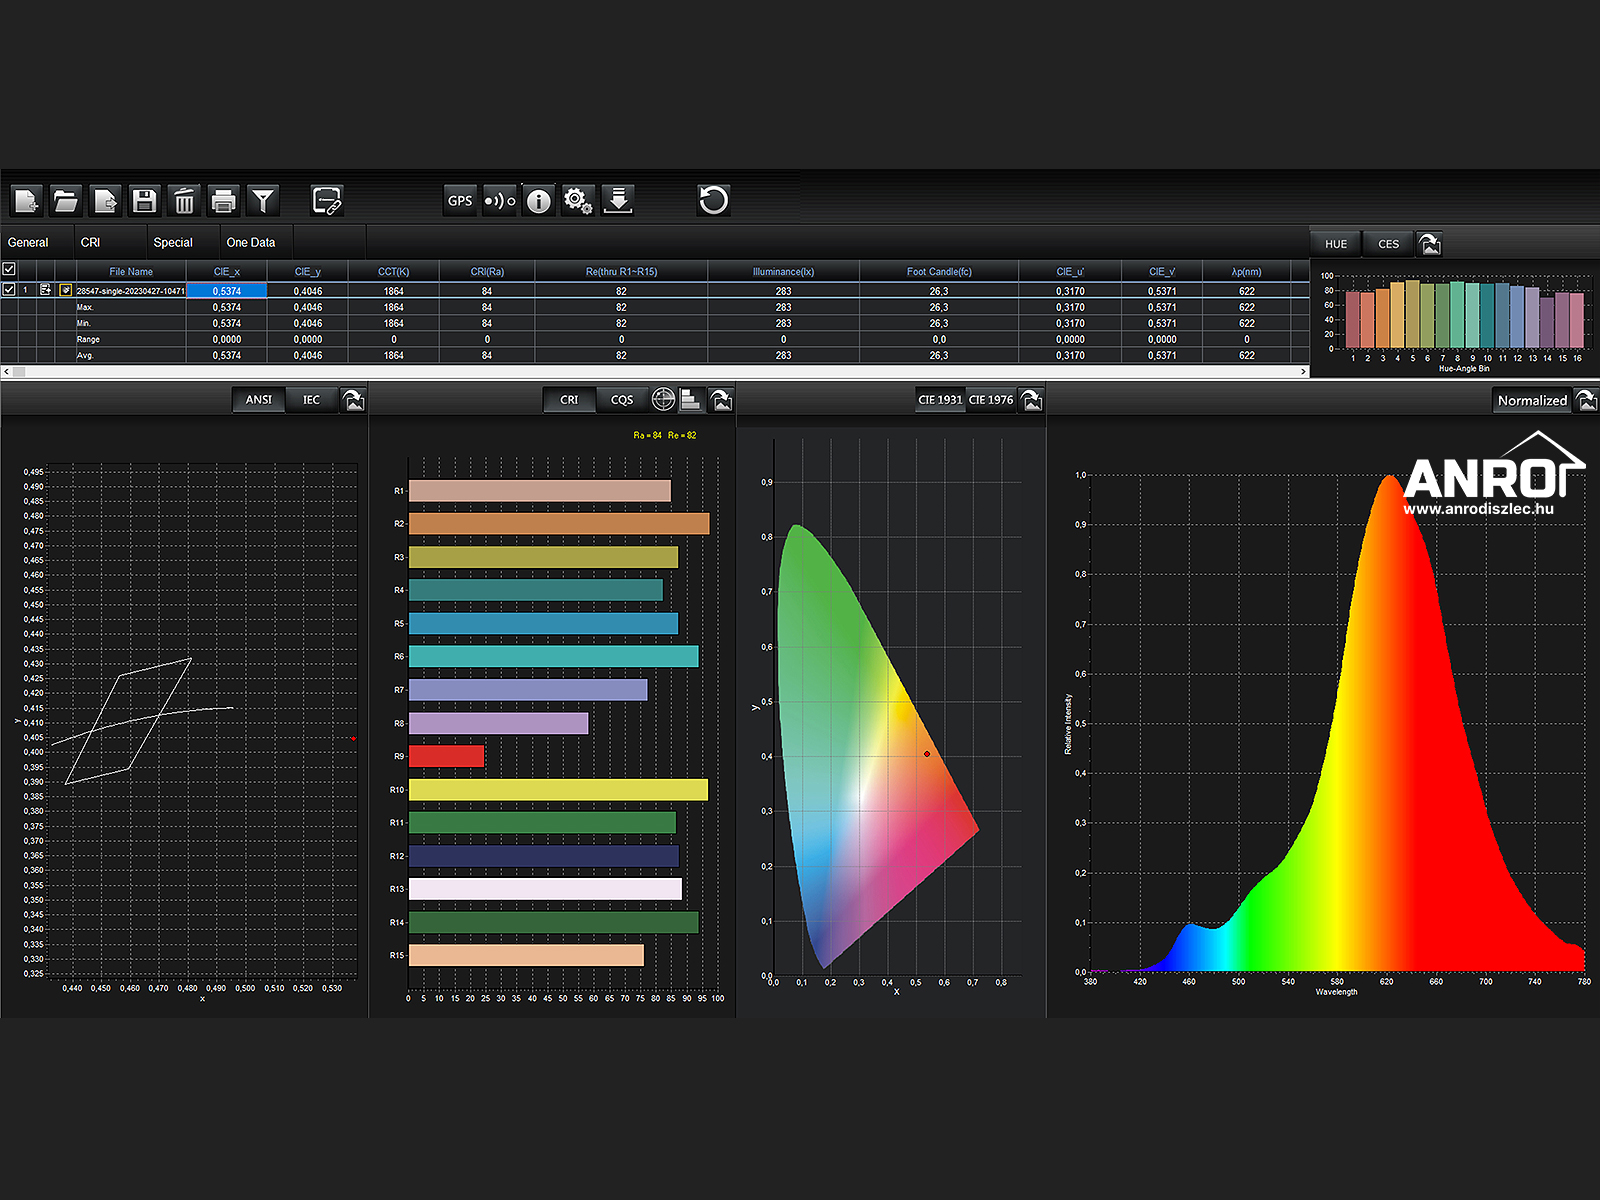
Task: Click the circular refresh arrow icon
Action: point(713,201)
